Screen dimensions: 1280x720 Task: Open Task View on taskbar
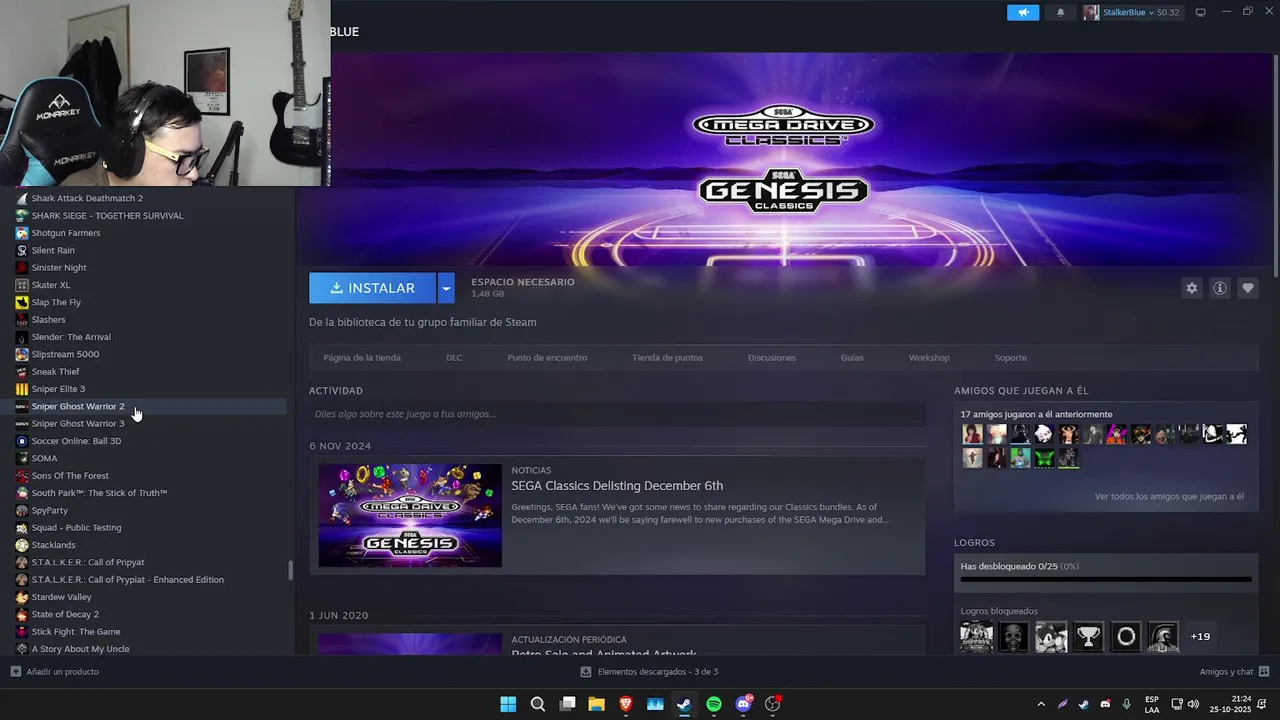(567, 704)
